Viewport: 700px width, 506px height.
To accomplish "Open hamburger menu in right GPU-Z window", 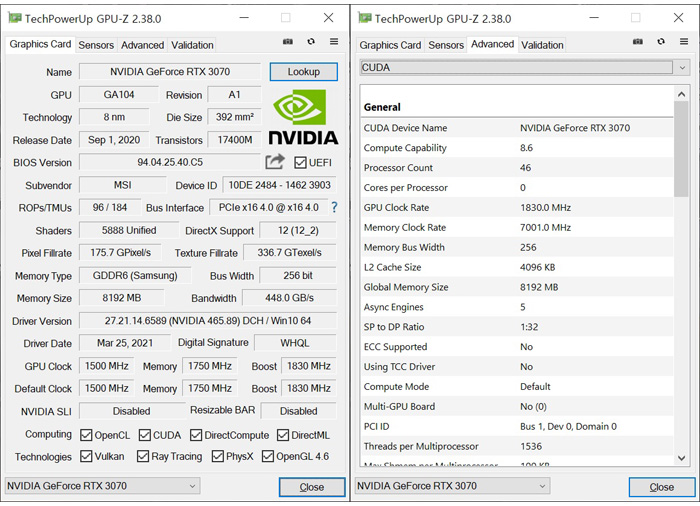I will (x=684, y=42).
